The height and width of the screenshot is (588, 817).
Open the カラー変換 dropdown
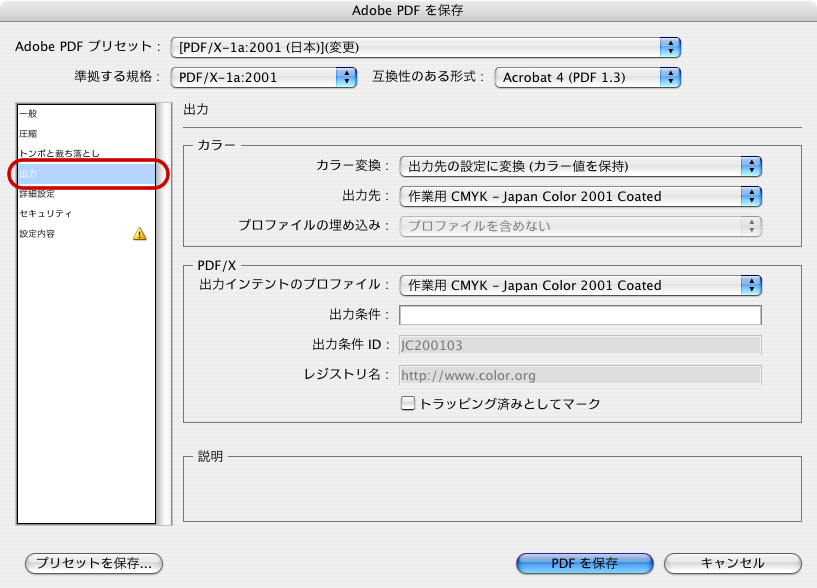[580, 166]
